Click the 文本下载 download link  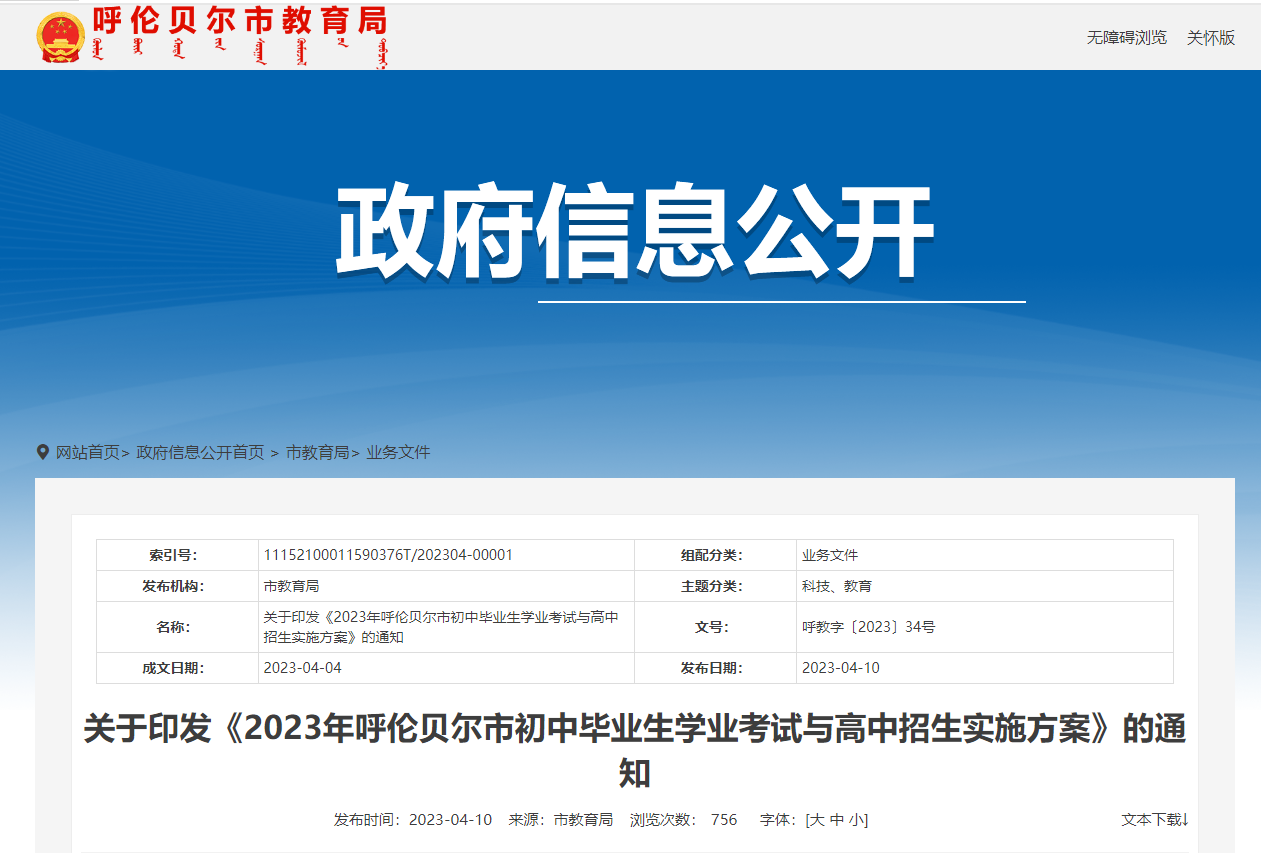1150,820
